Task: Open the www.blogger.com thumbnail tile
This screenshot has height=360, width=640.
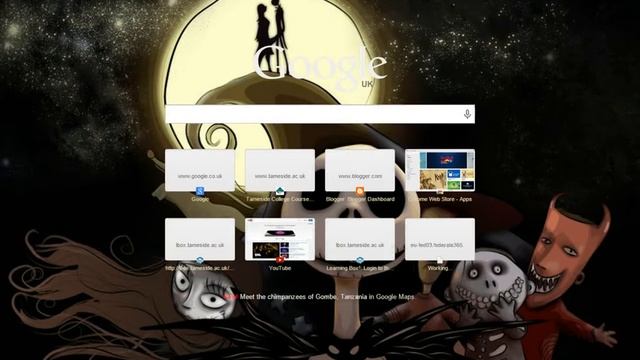Action: tap(360, 170)
